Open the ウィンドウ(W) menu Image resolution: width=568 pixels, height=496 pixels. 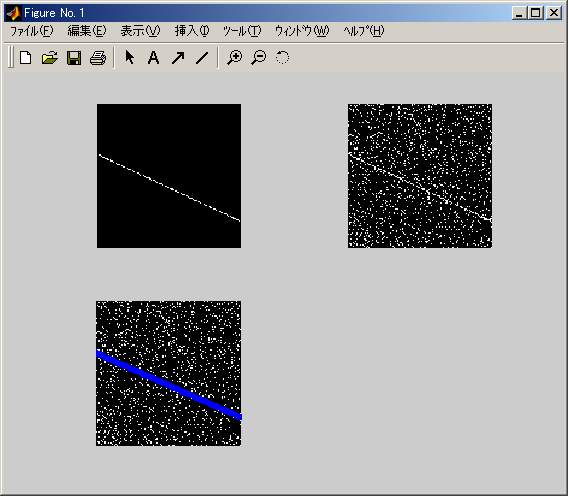coord(302,31)
